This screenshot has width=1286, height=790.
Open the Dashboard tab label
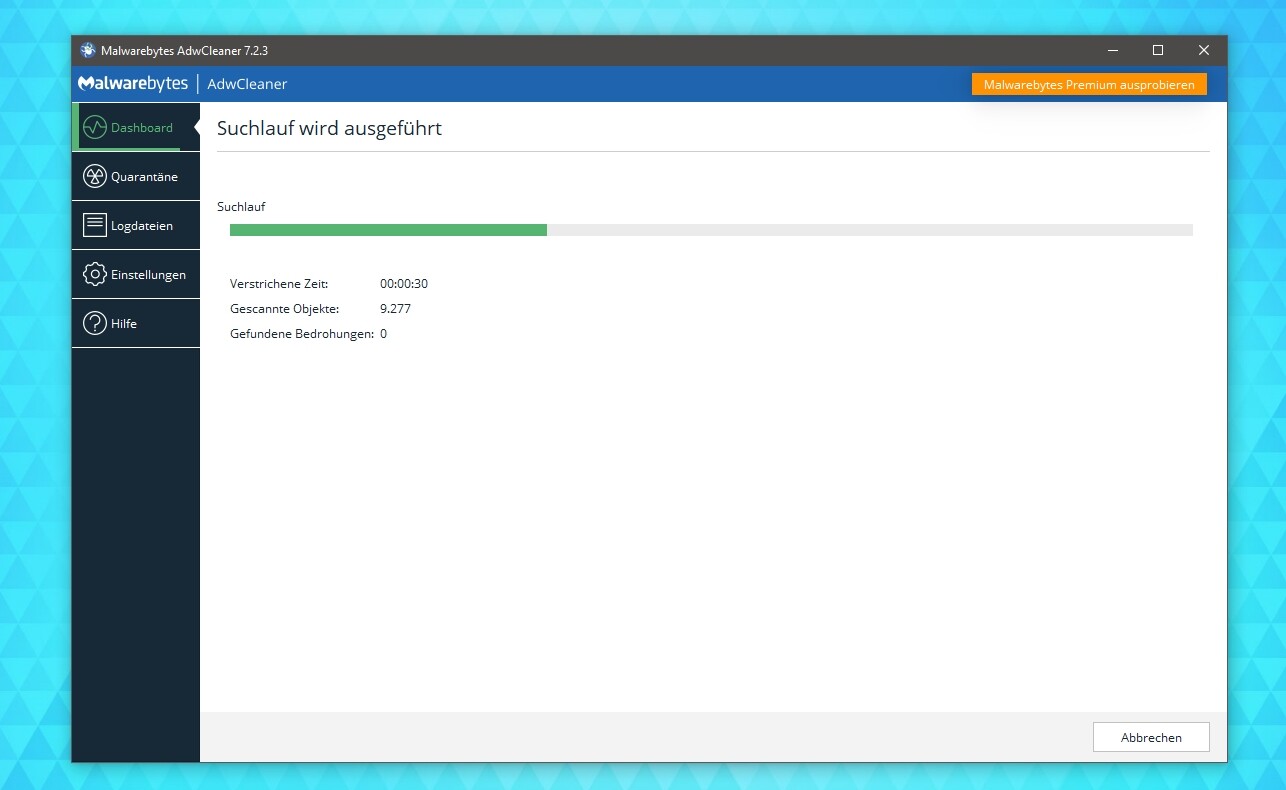pos(142,128)
